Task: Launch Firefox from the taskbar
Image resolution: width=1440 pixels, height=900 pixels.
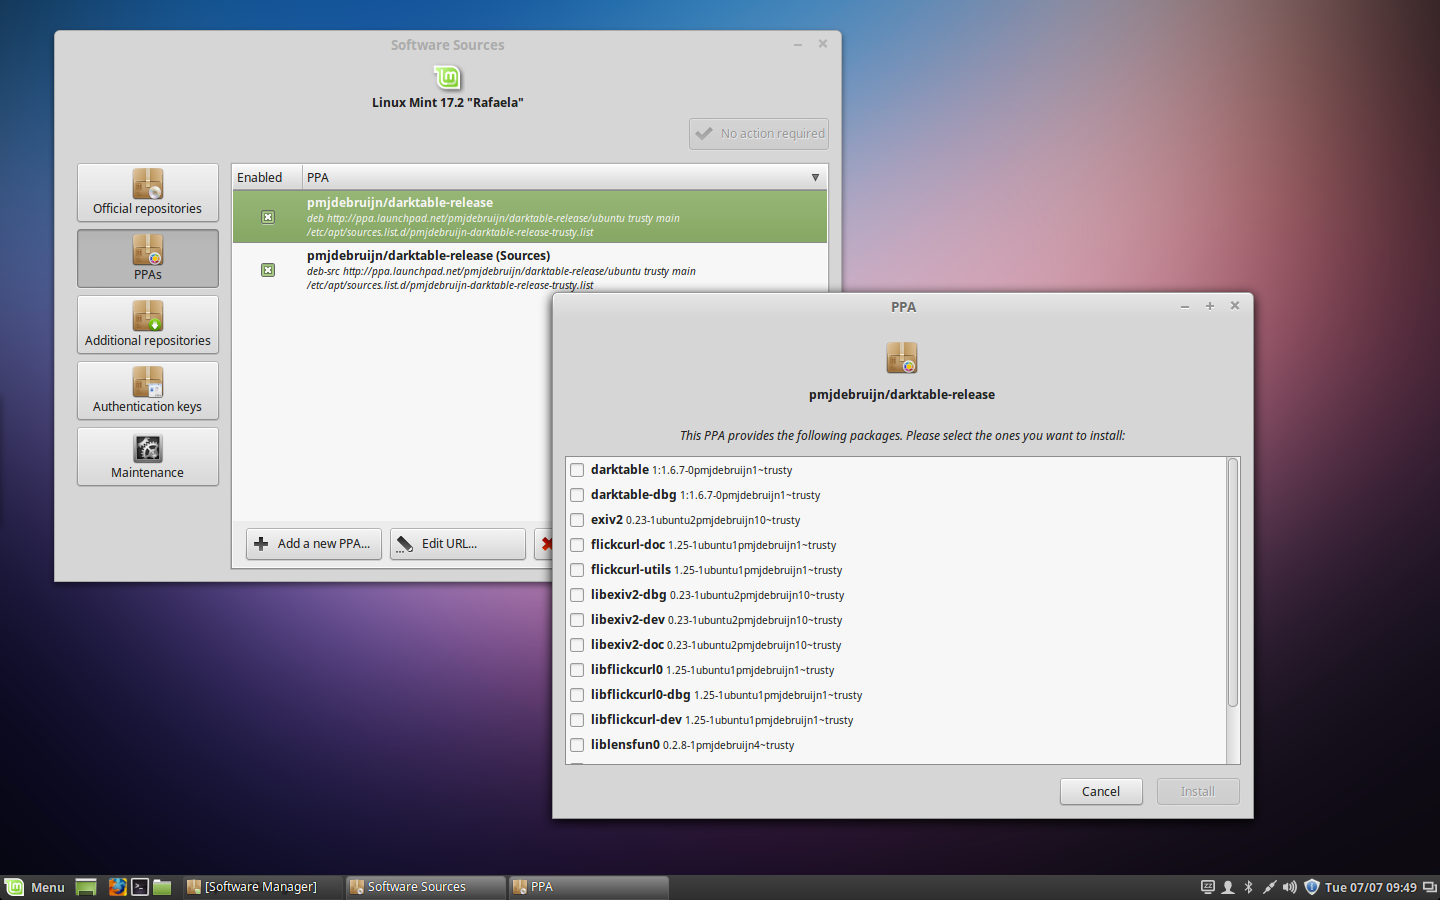Action: [117, 887]
